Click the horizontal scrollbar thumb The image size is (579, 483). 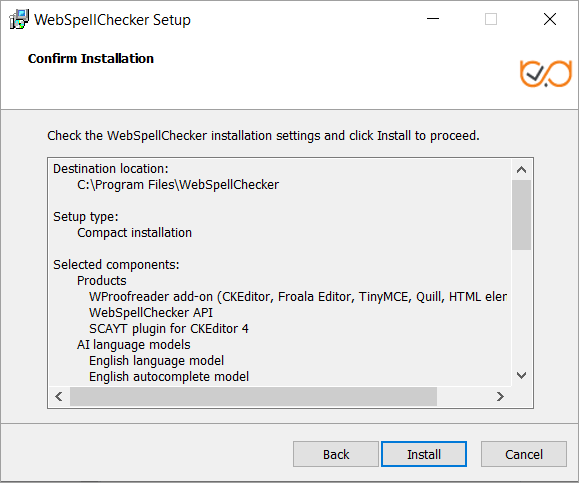click(253, 397)
